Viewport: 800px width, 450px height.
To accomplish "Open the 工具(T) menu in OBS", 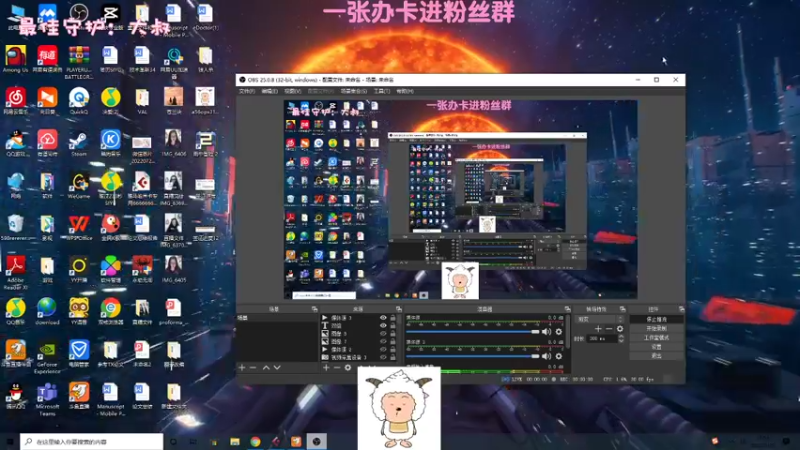I will click(382, 91).
